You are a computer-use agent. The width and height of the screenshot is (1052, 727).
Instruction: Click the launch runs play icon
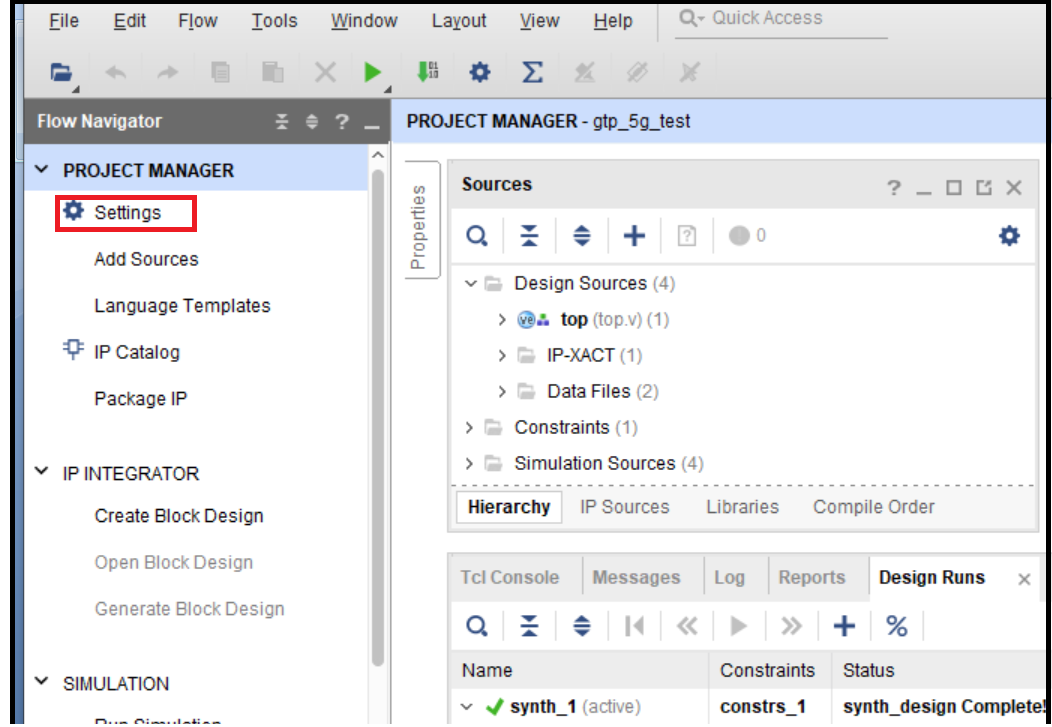[739, 626]
